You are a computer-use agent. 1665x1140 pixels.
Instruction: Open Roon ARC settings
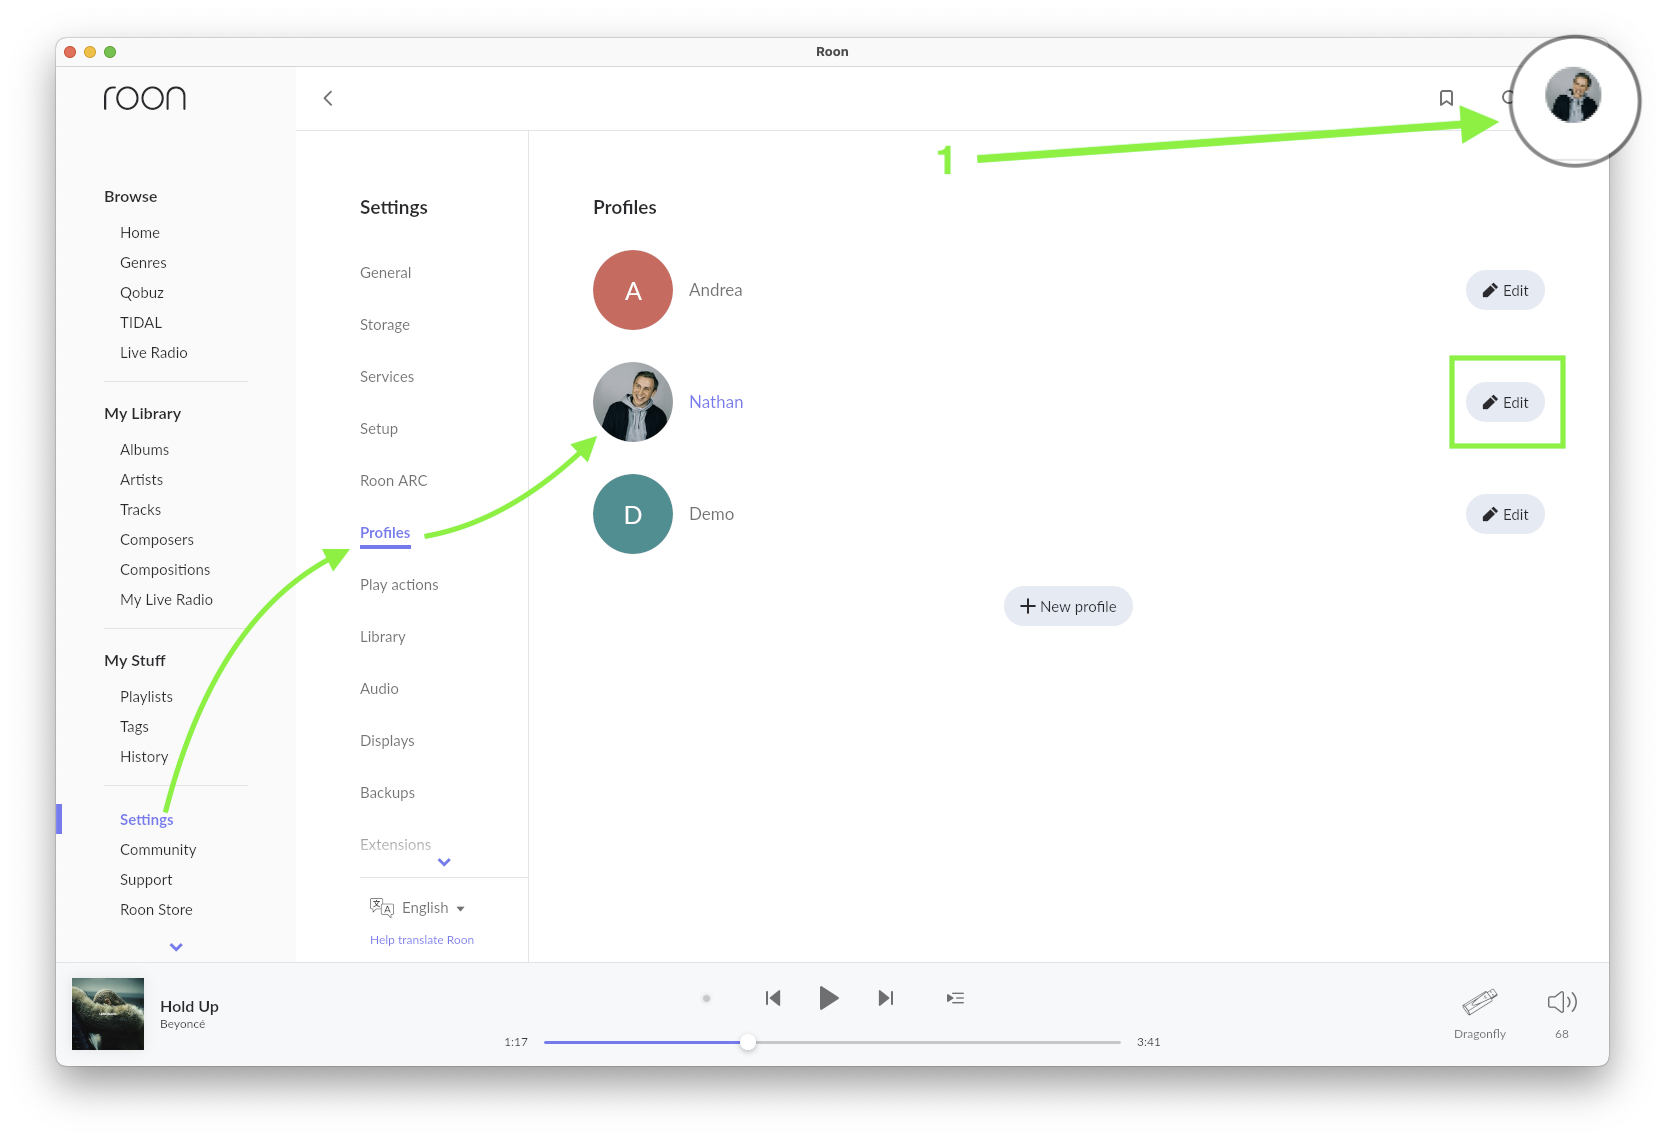(394, 481)
